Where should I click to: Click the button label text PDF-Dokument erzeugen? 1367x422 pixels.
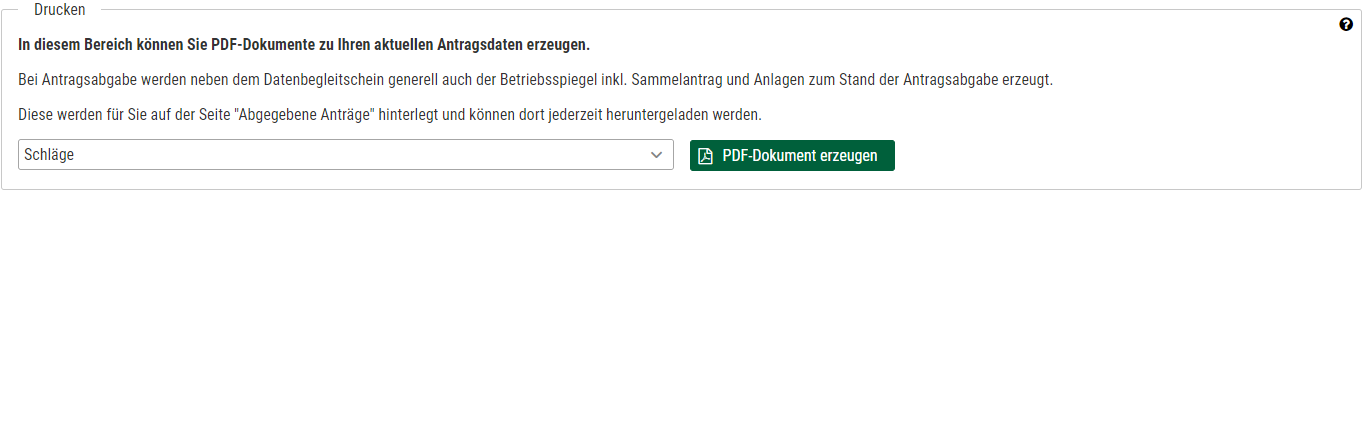[800, 156]
